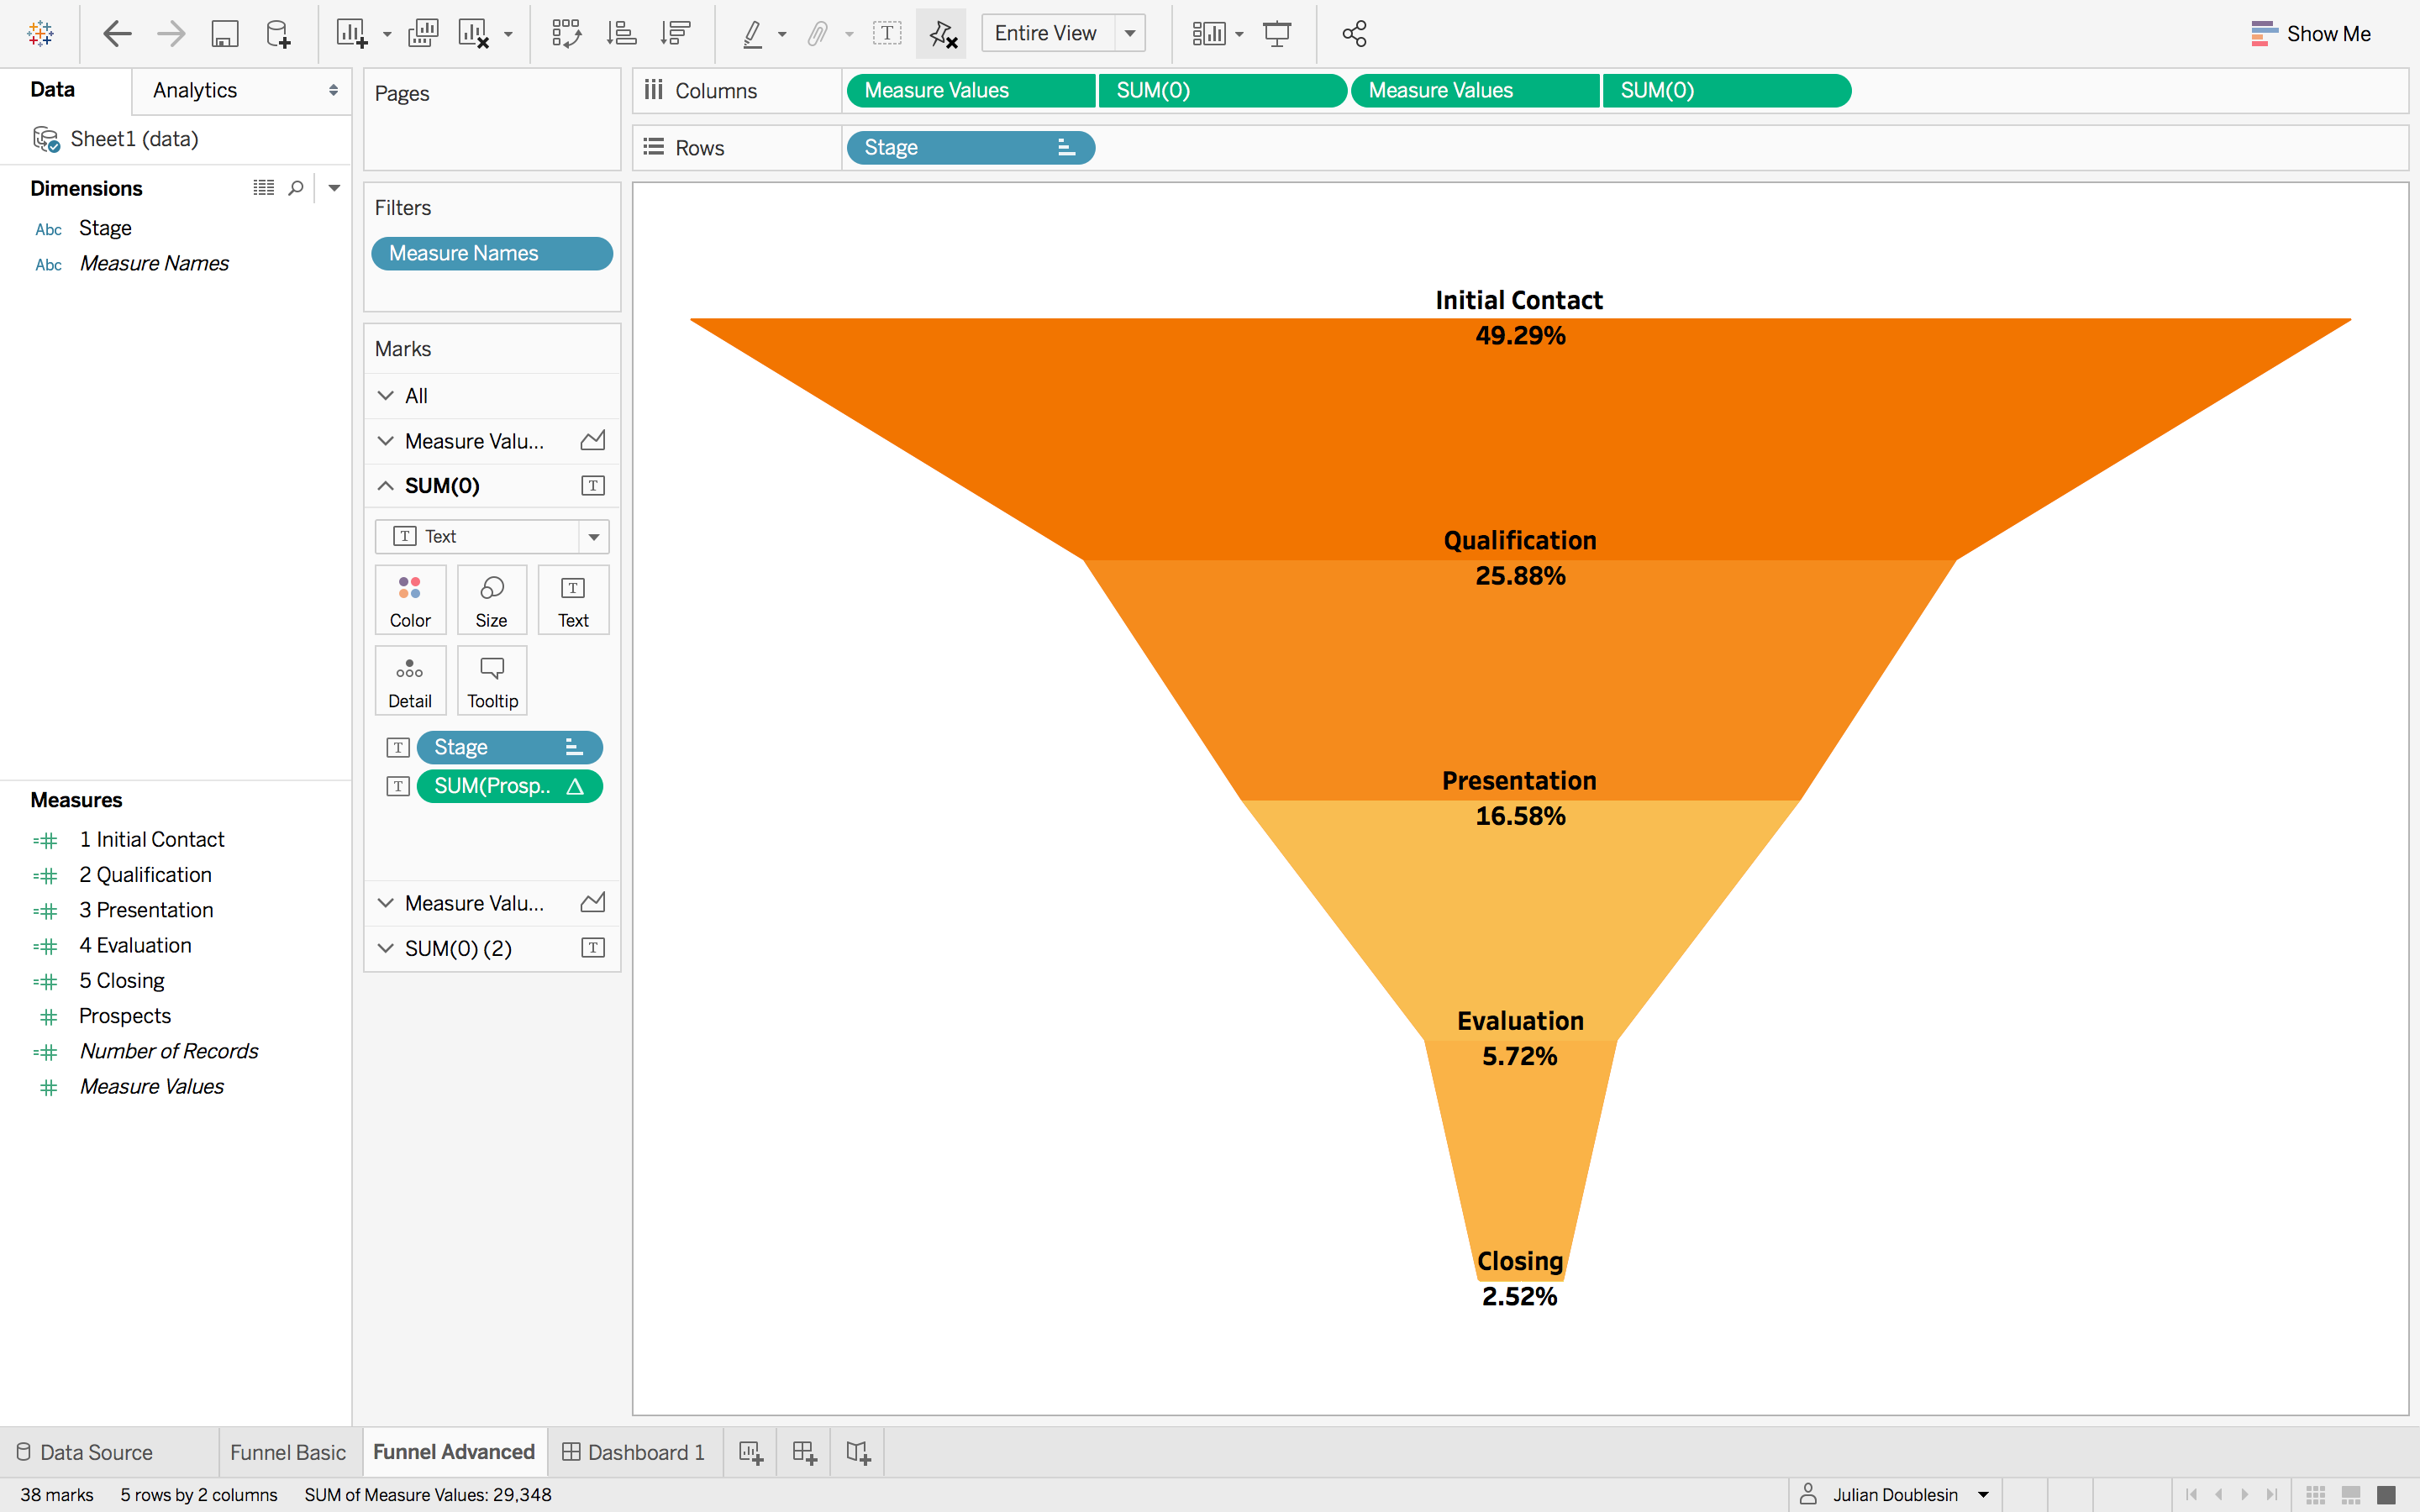Open the Dimensions header dropdown arrow

pyautogui.click(x=334, y=187)
